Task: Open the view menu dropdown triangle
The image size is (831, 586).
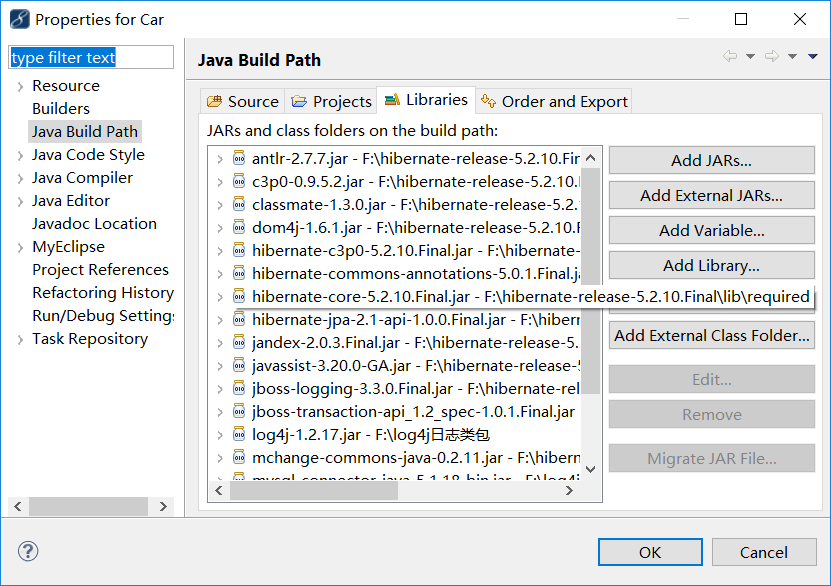Action: (812, 56)
